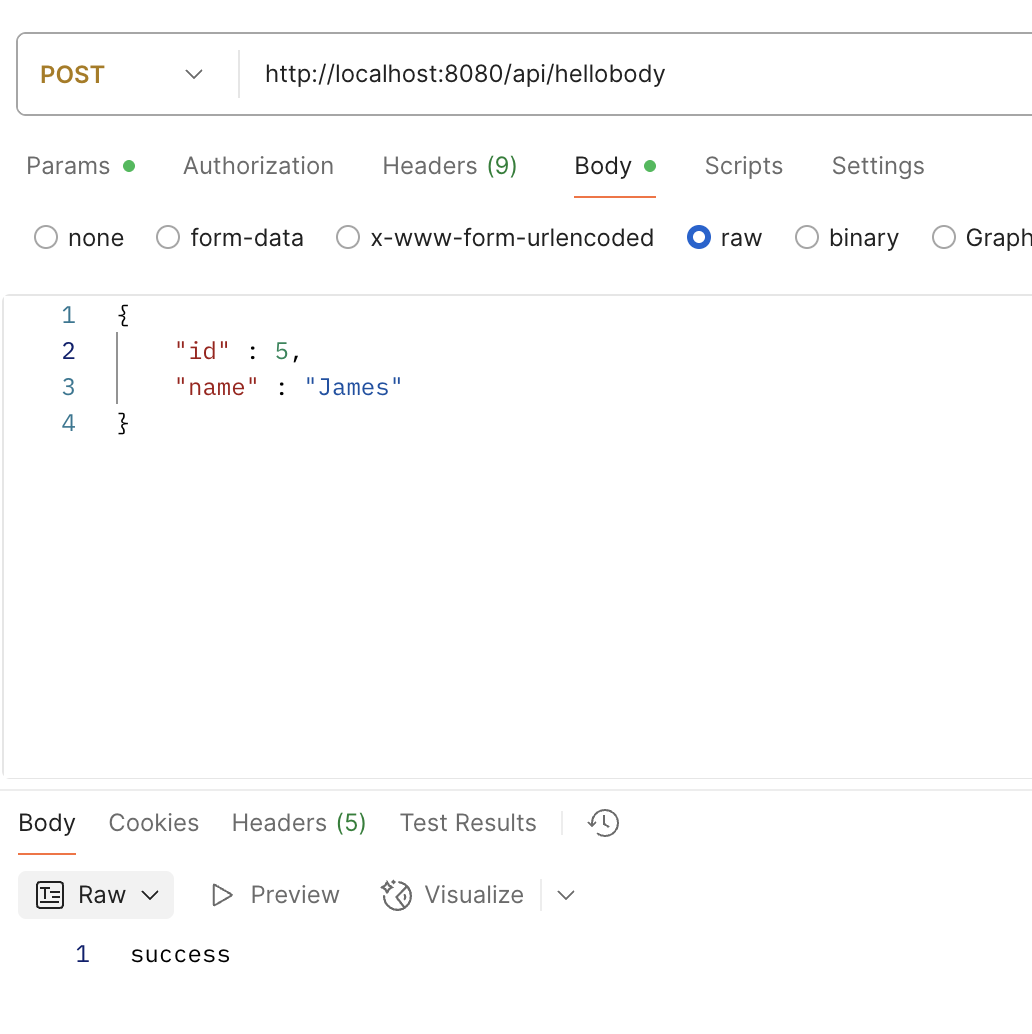Viewport: 1032px width, 1034px height.
Task: Click the request URL input field
Action: [x=640, y=75]
